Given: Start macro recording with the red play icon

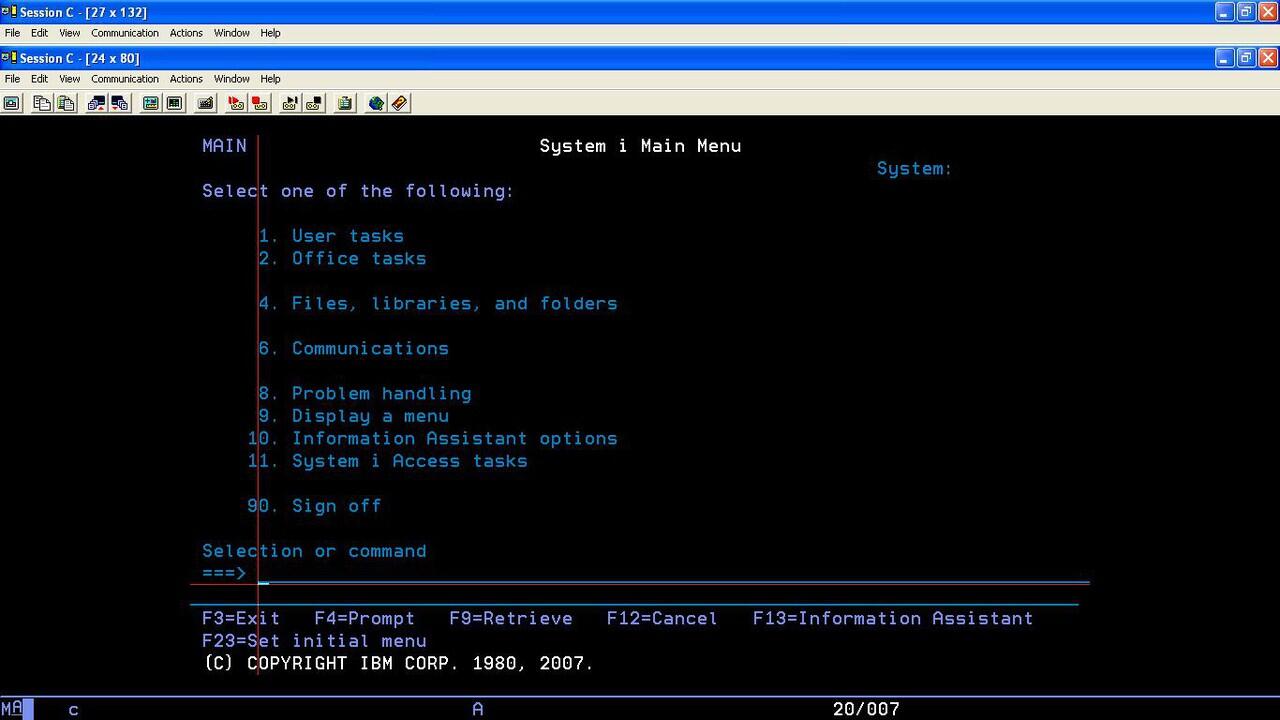Looking at the screenshot, I should tap(236, 103).
